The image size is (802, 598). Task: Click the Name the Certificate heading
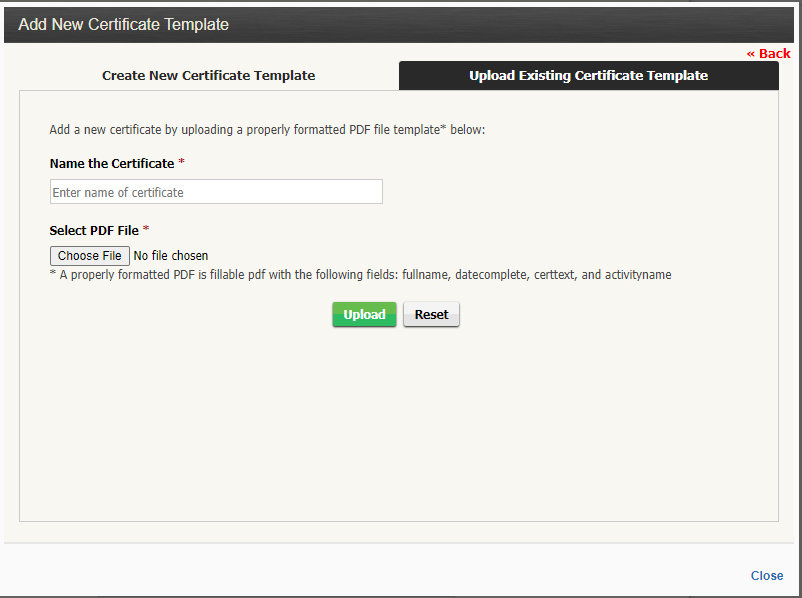click(113, 163)
